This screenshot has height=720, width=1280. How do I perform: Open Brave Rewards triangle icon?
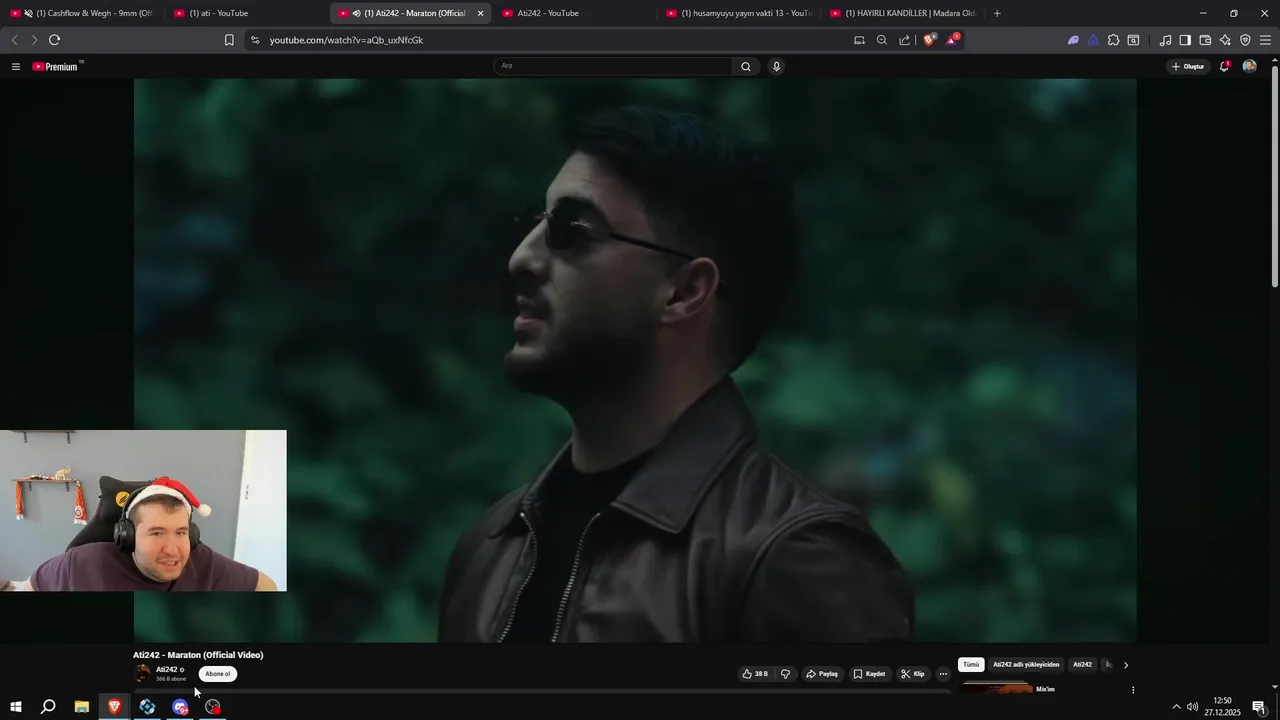(952, 40)
